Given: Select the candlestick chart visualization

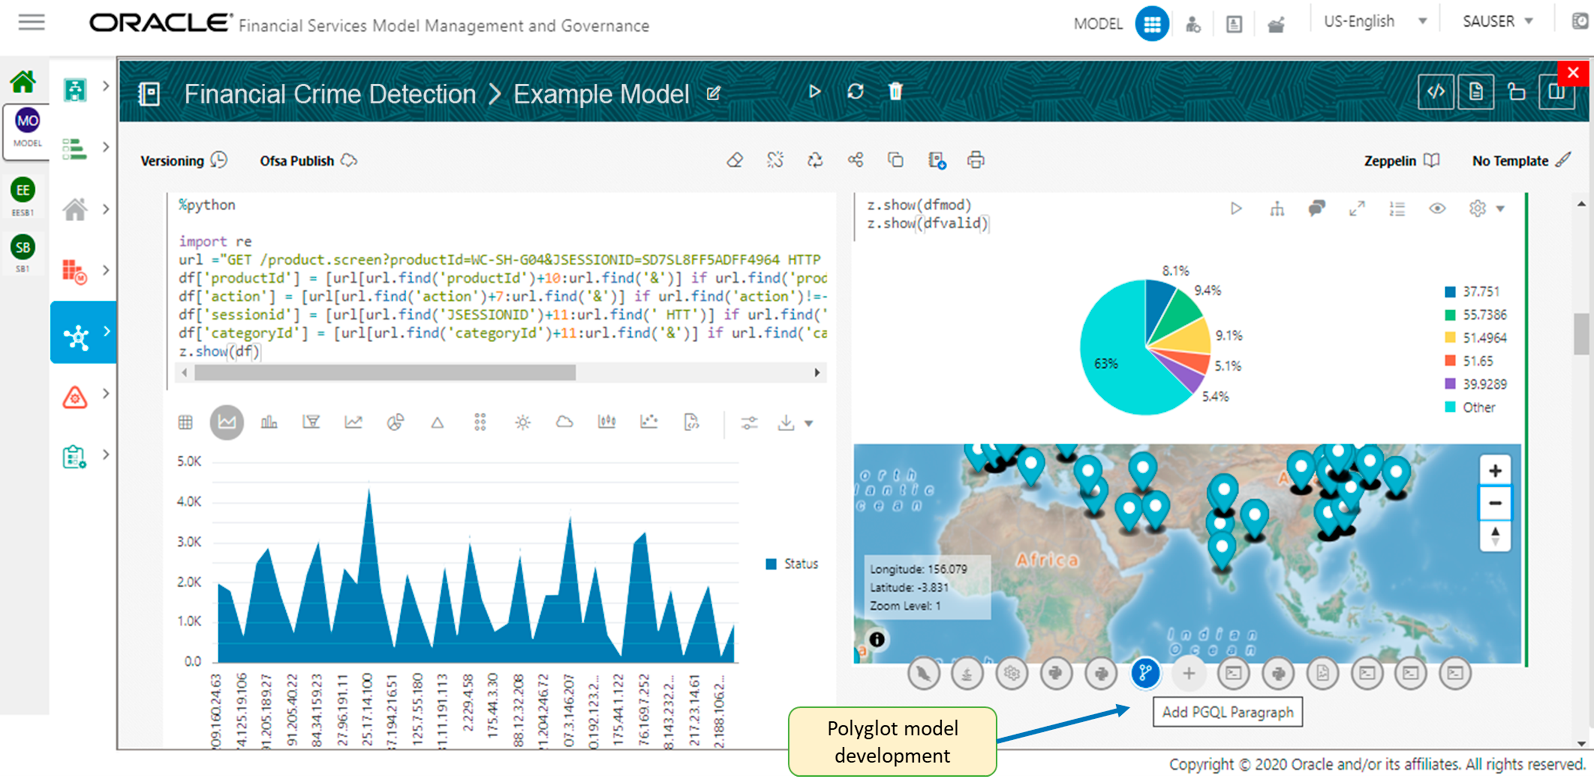Looking at the screenshot, I should [x=606, y=422].
